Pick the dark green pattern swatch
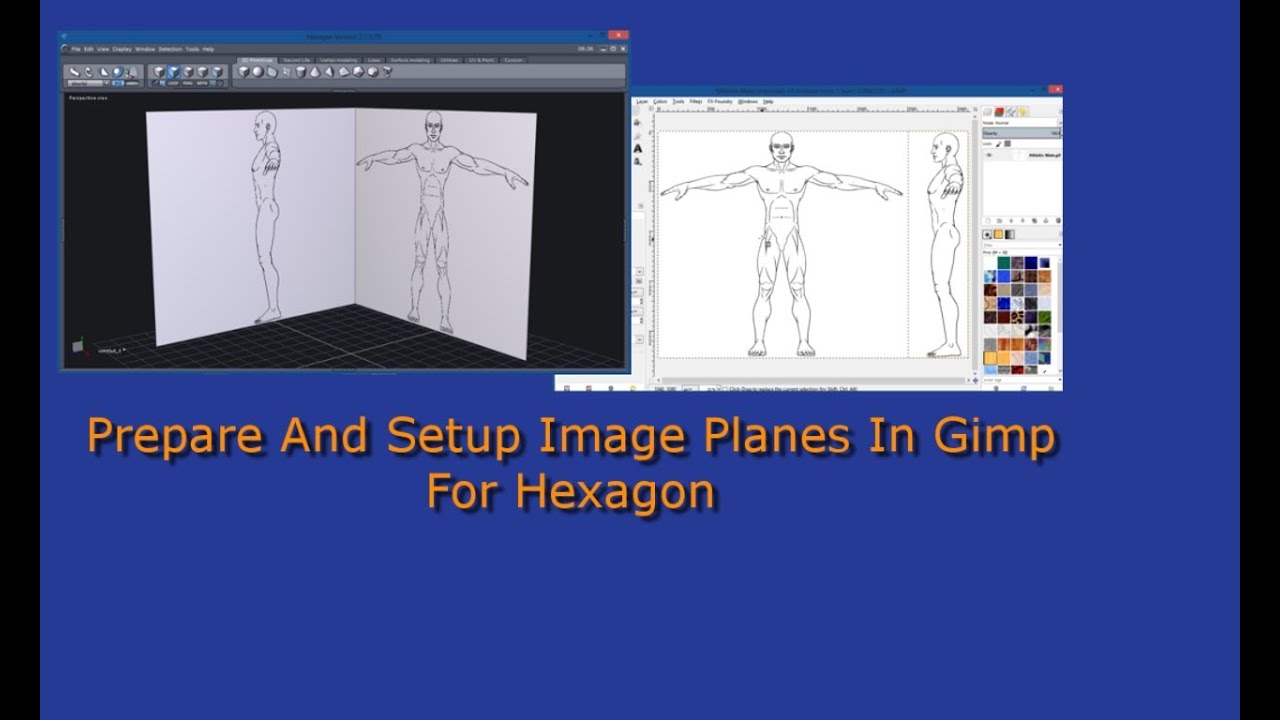1280x720 pixels. pos(1004,263)
